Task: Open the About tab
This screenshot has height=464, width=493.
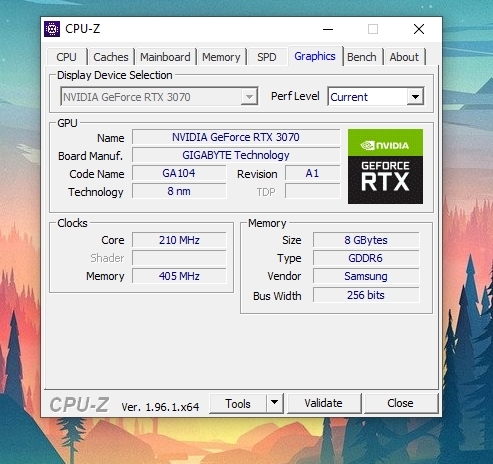Action: pyautogui.click(x=404, y=57)
